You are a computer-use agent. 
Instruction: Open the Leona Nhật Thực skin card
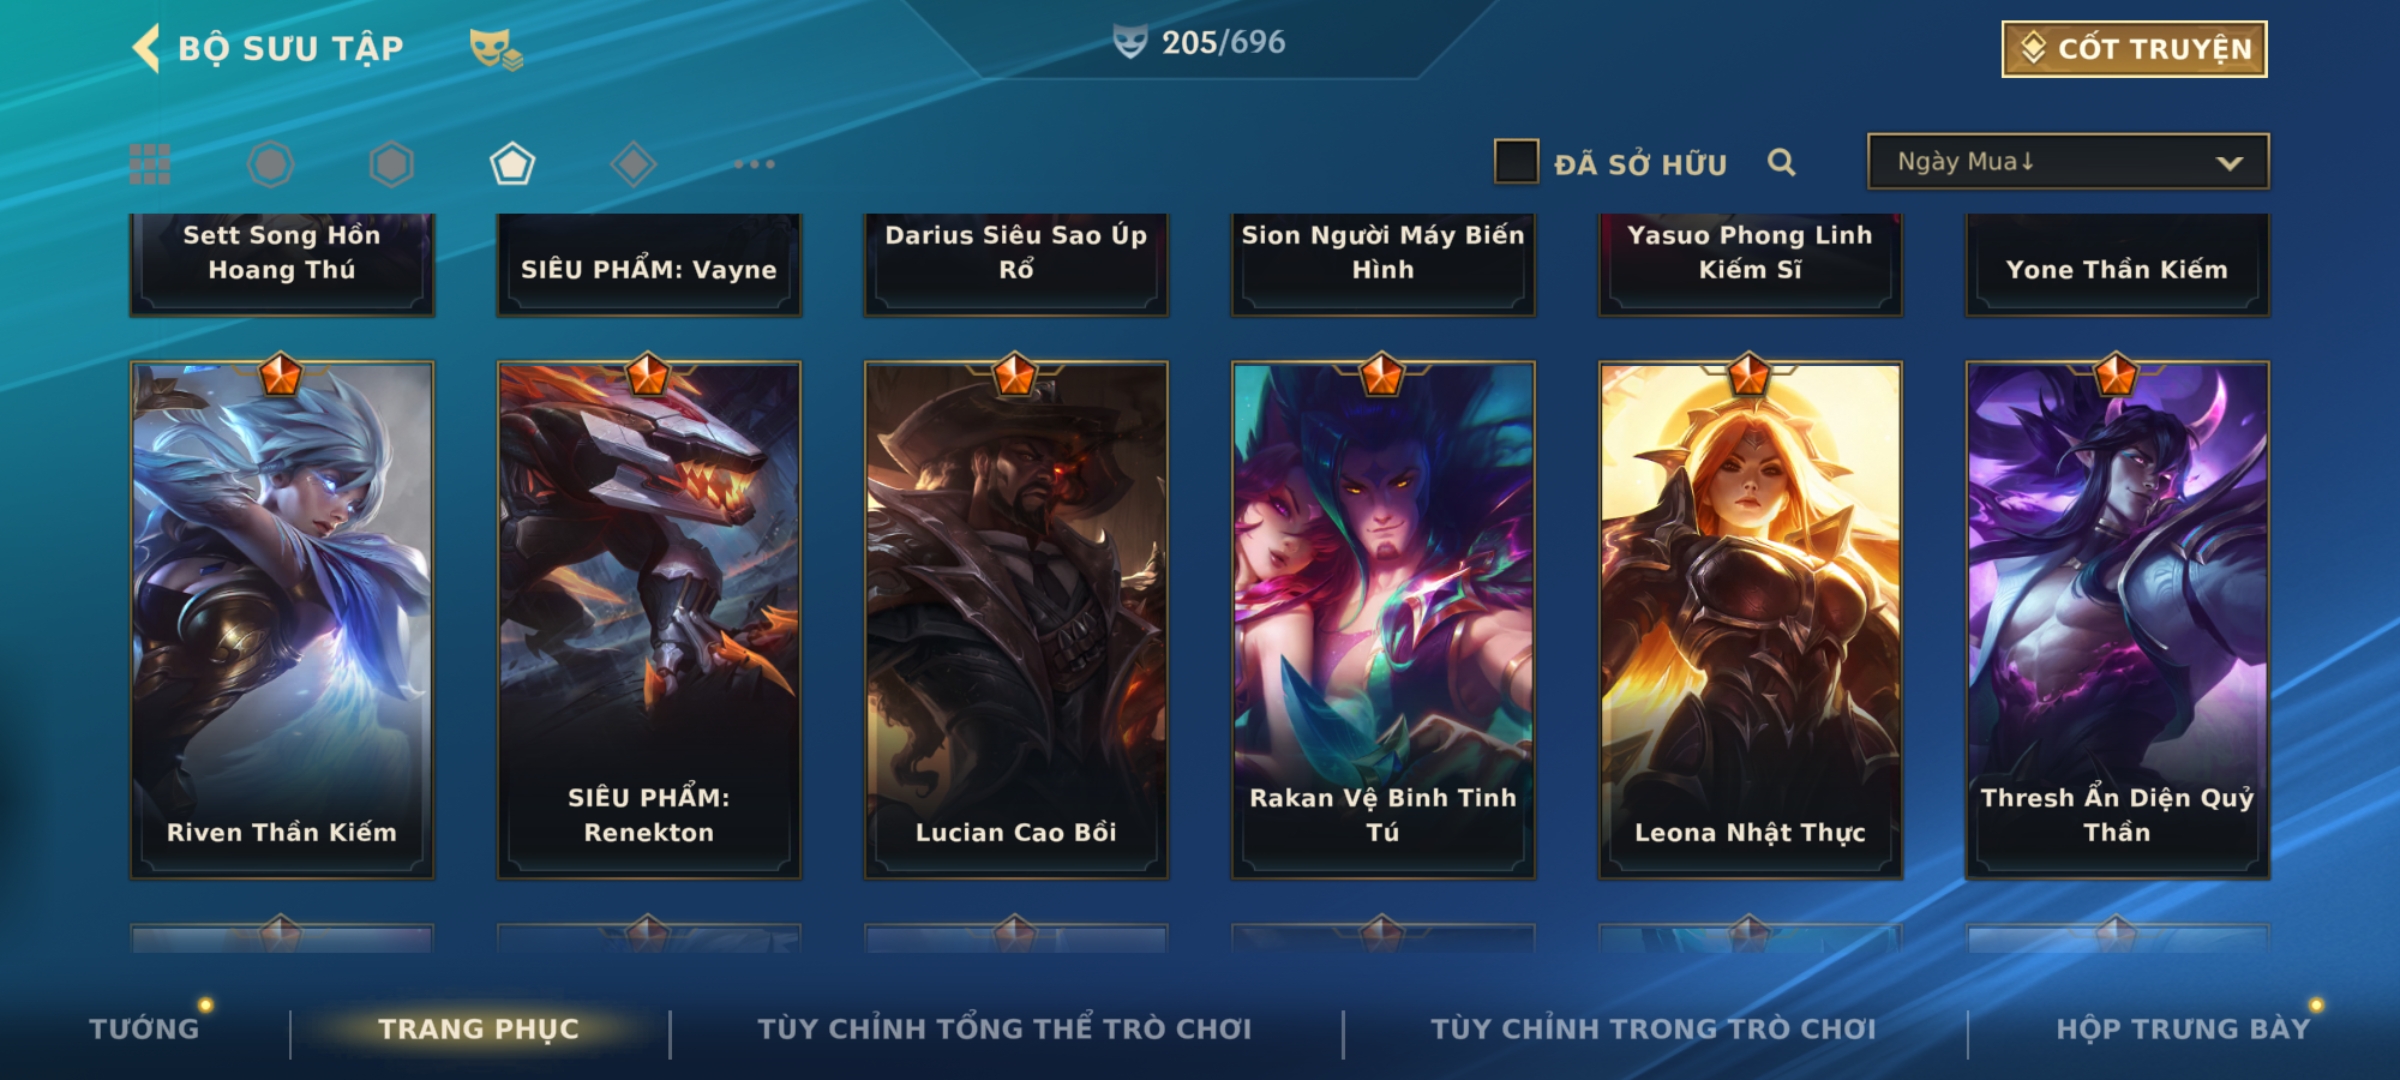pyautogui.click(x=1750, y=620)
